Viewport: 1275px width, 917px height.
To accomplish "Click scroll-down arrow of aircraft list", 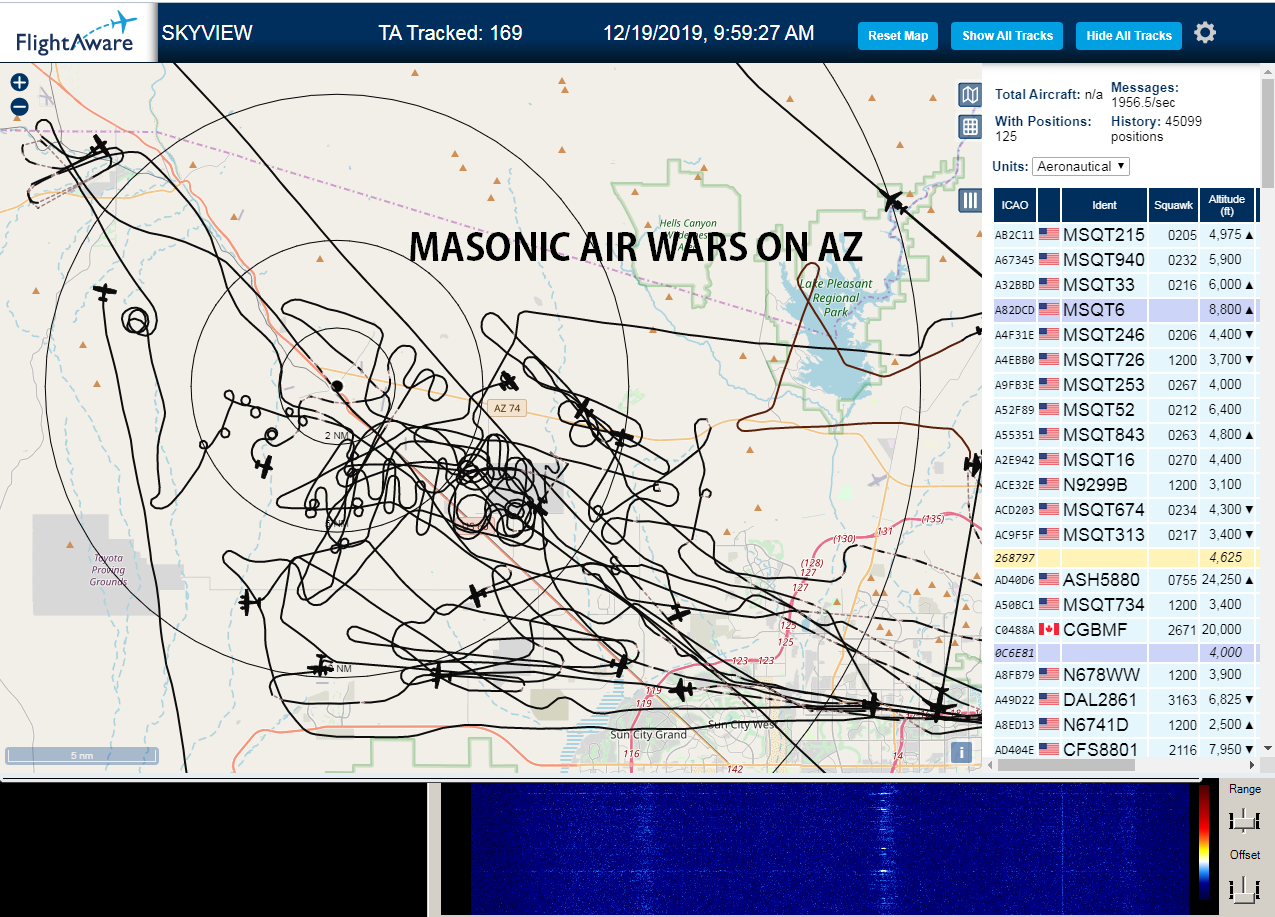I will 1268,748.
